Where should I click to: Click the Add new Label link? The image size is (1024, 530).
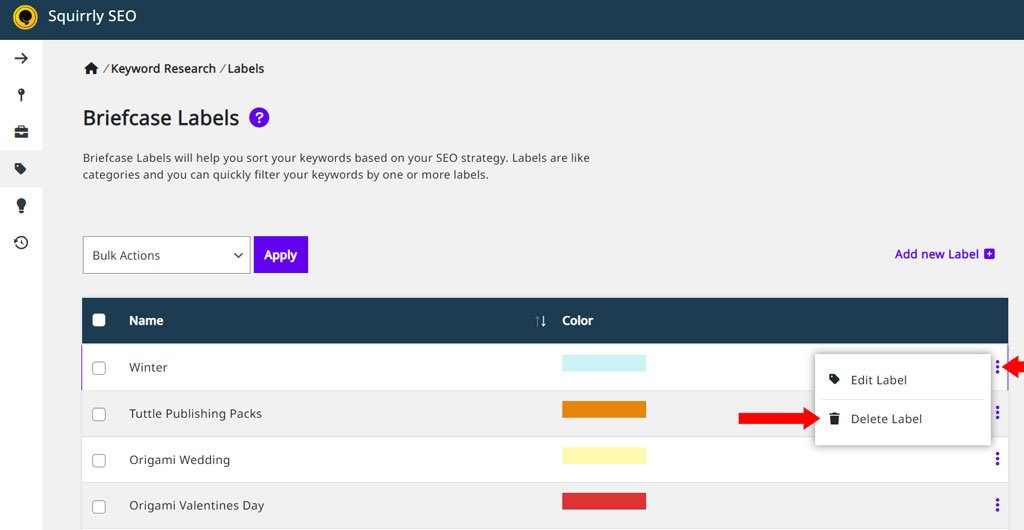(936, 254)
